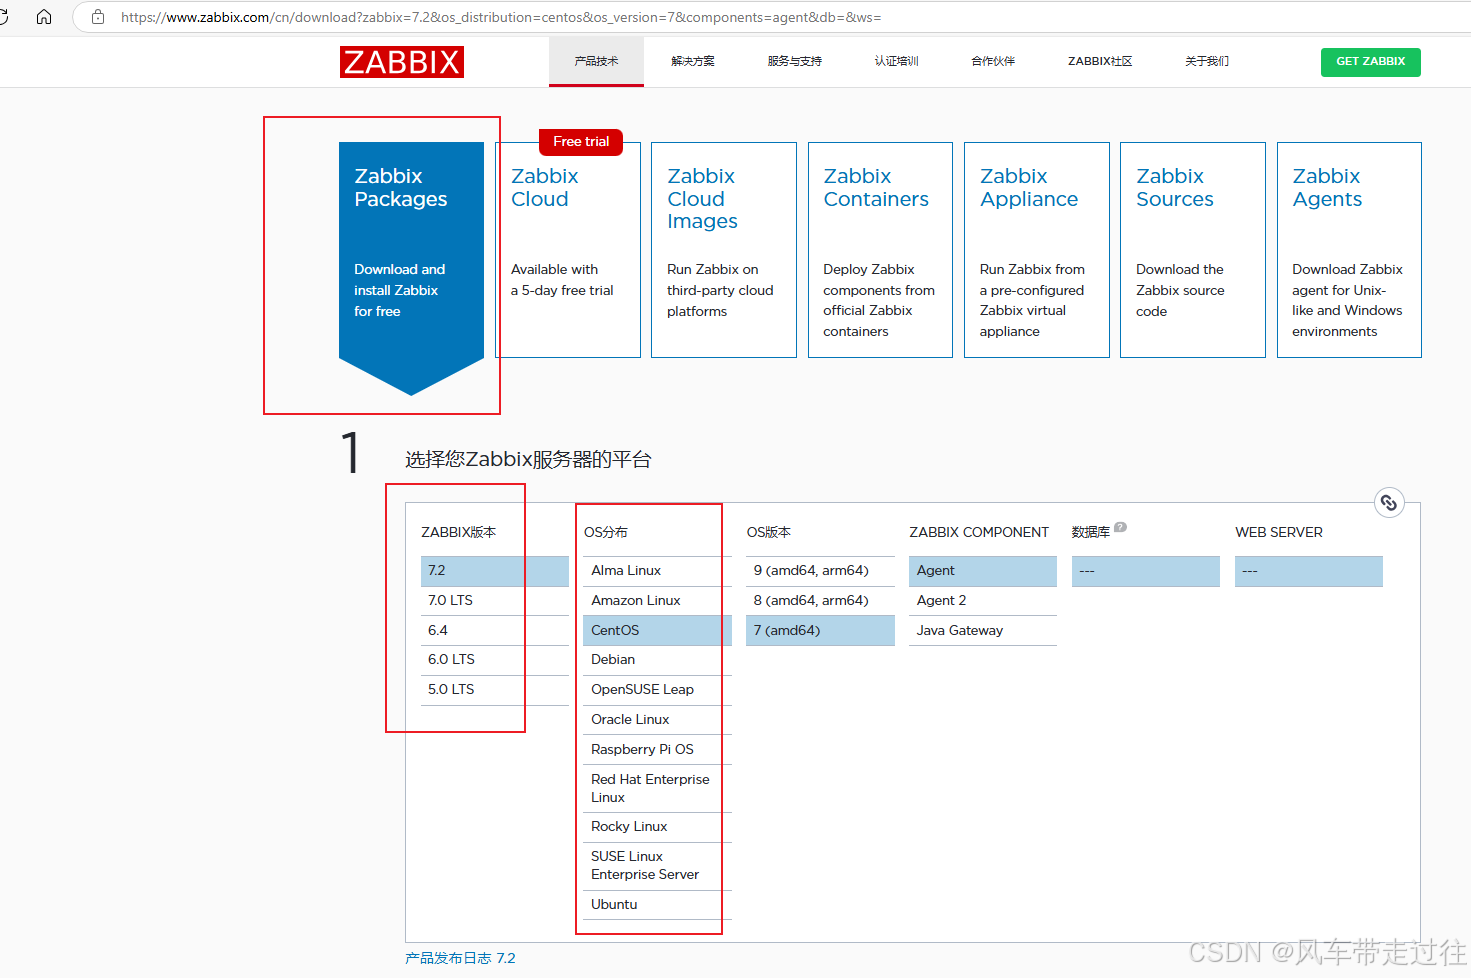Select the Zabbix Cloud Images card
Image resolution: width=1471 pixels, height=978 pixels.
point(724,250)
